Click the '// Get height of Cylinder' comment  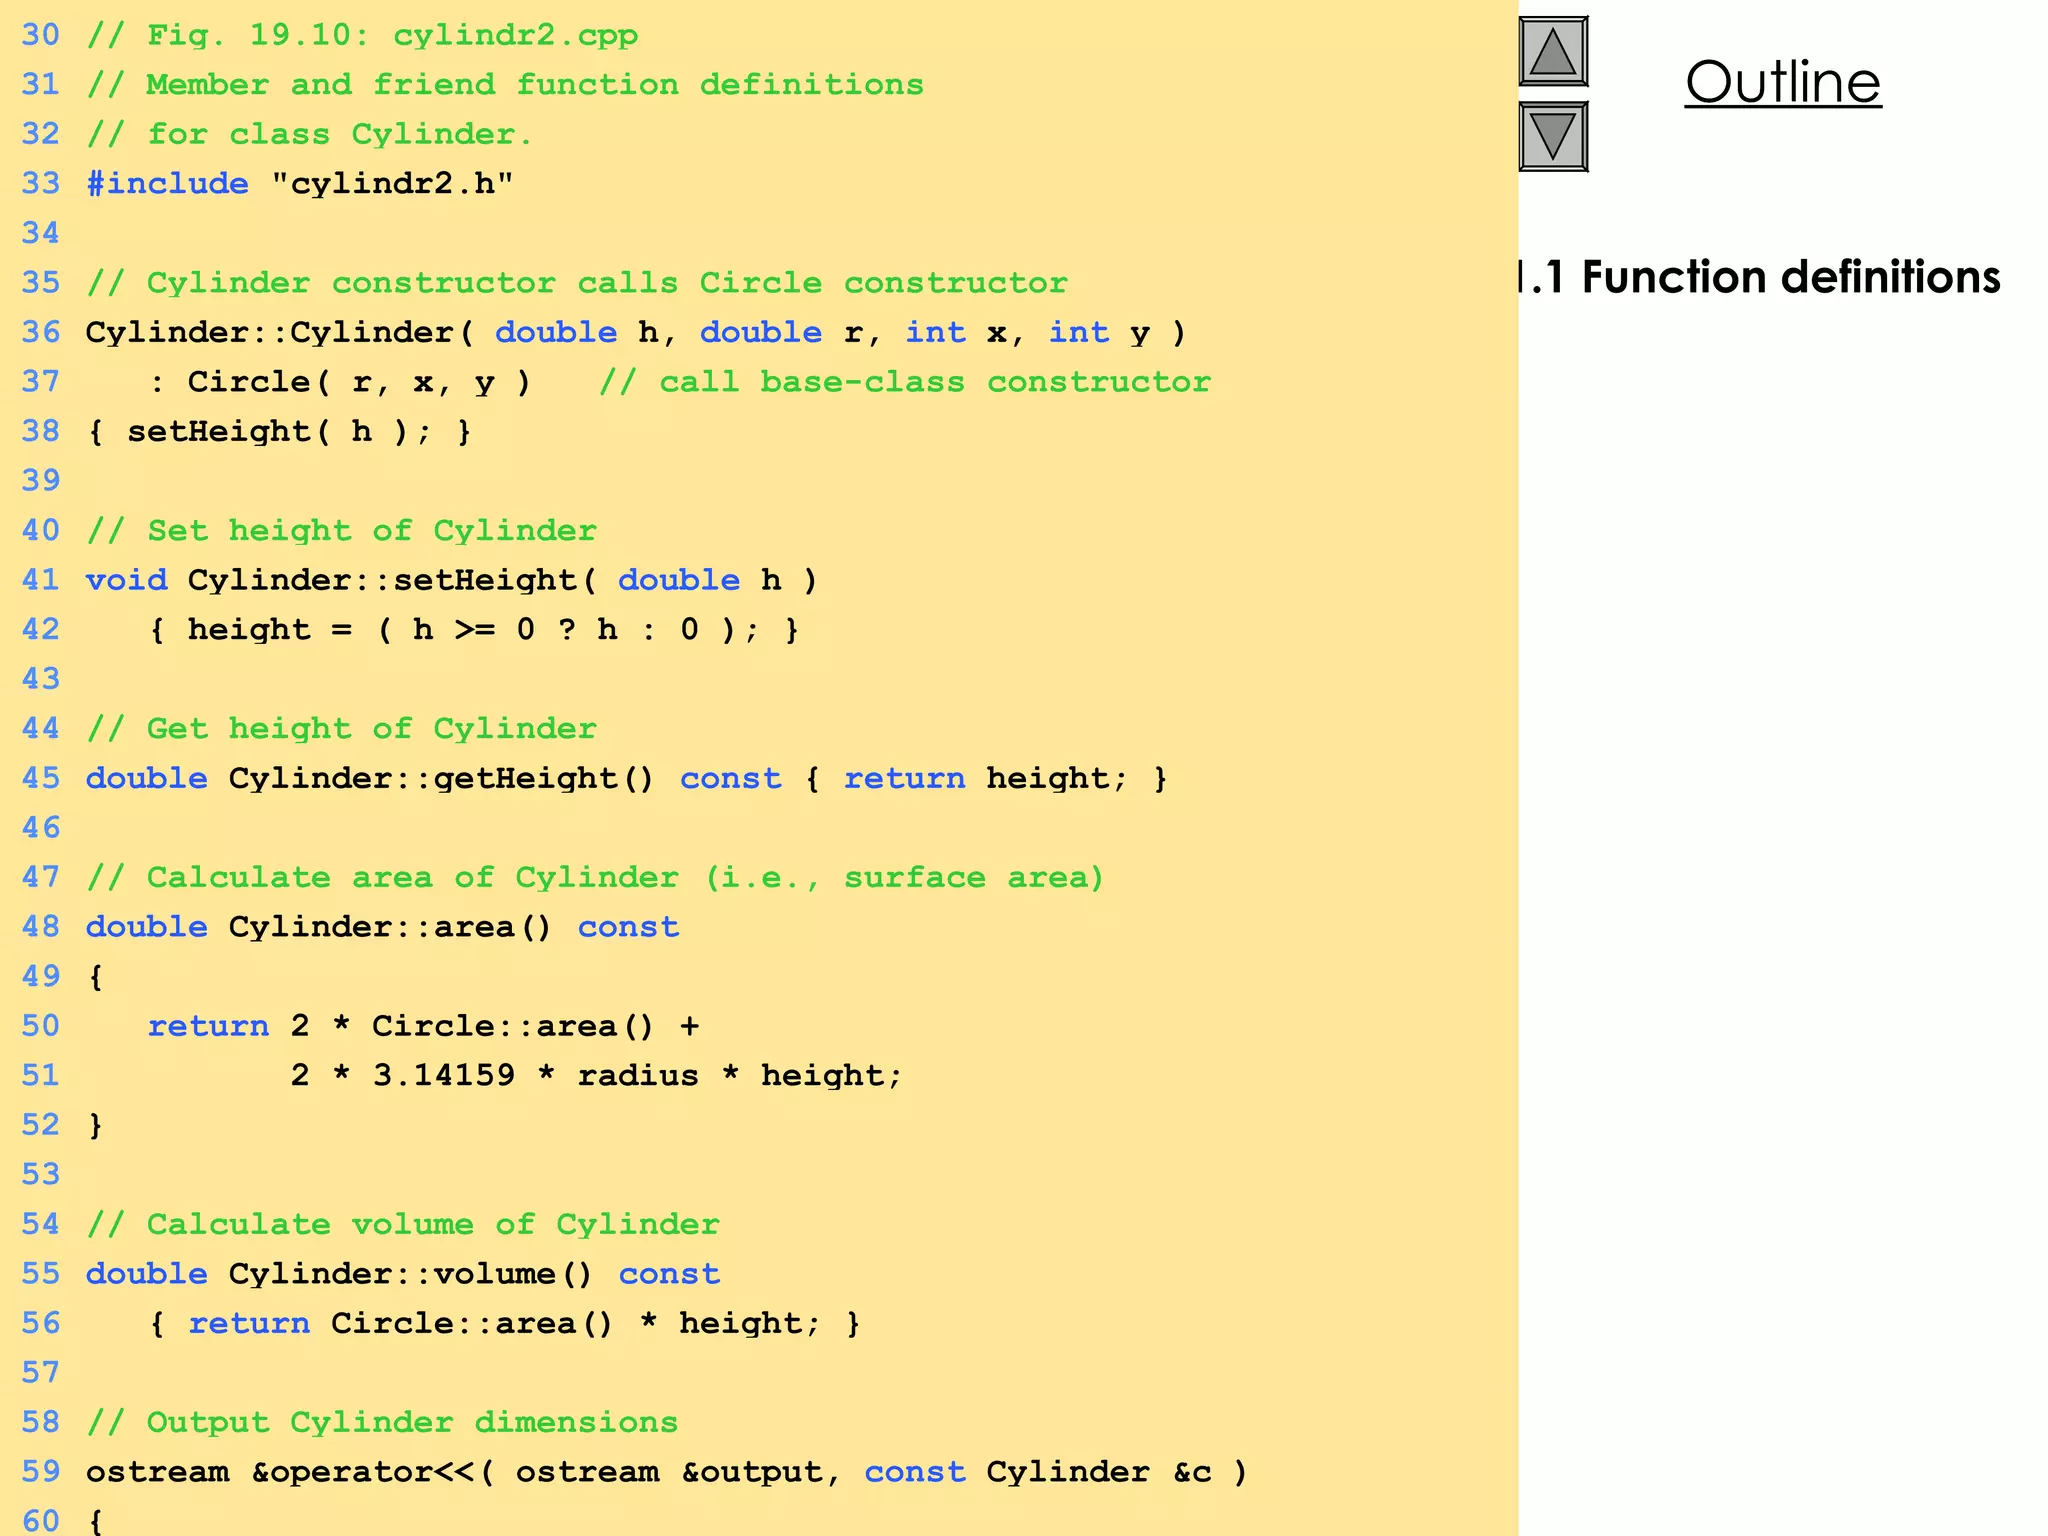(x=341, y=729)
